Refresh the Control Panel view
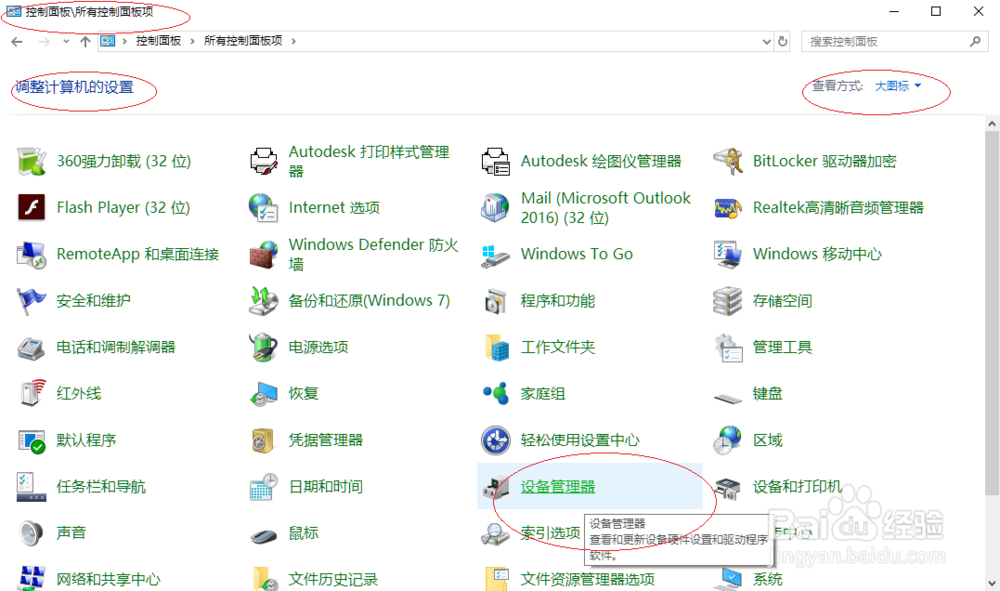 (783, 41)
